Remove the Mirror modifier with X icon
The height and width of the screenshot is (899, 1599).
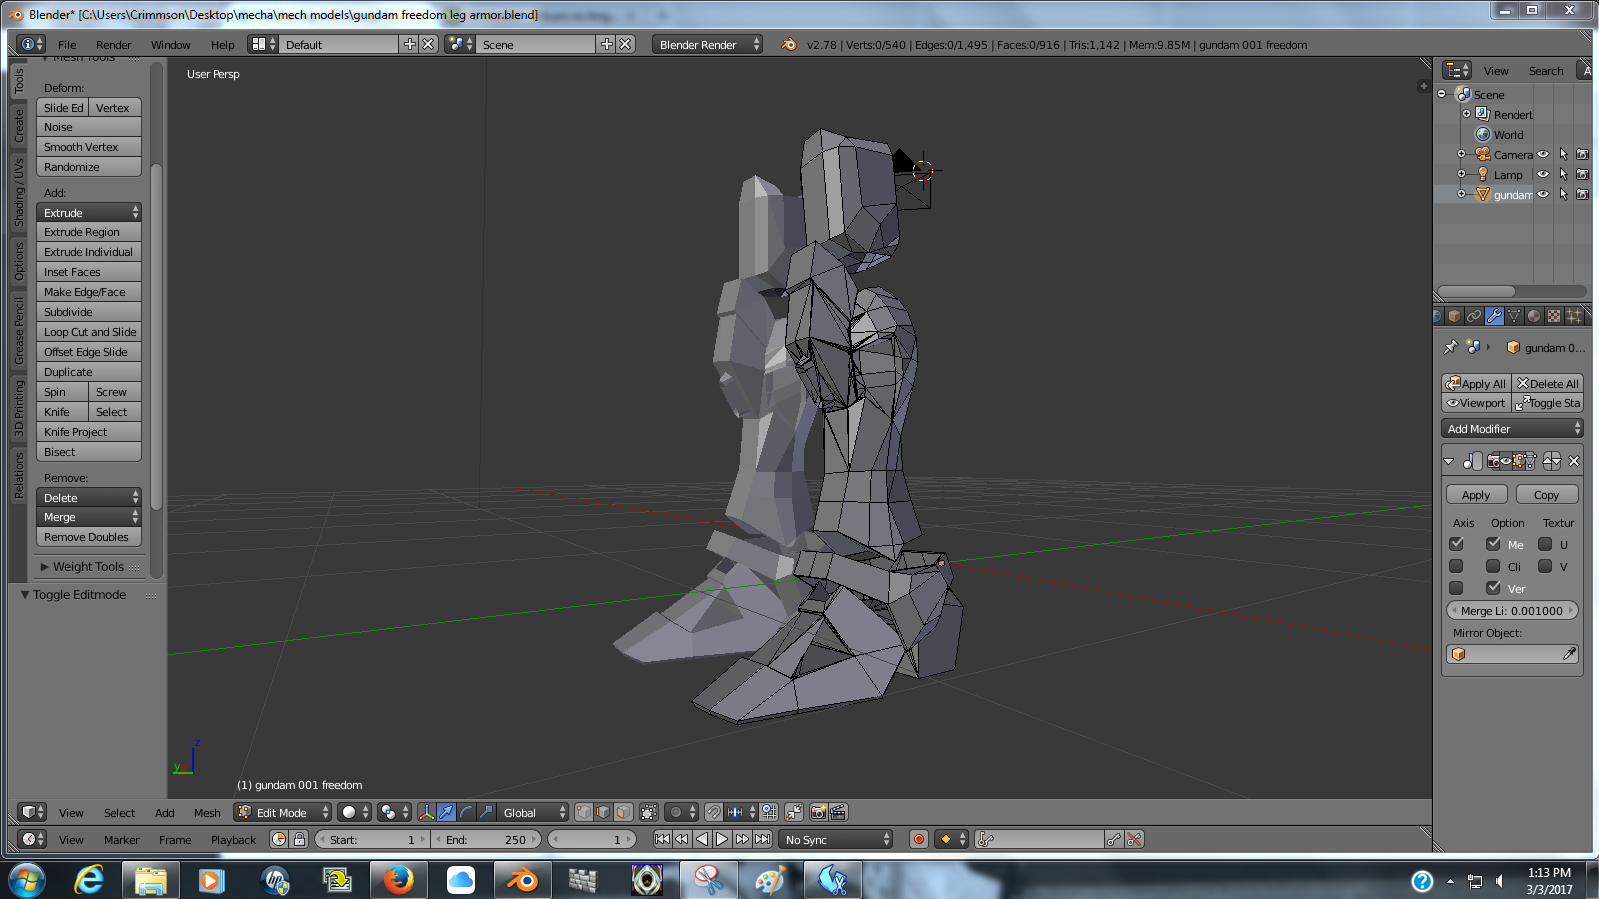point(1574,461)
